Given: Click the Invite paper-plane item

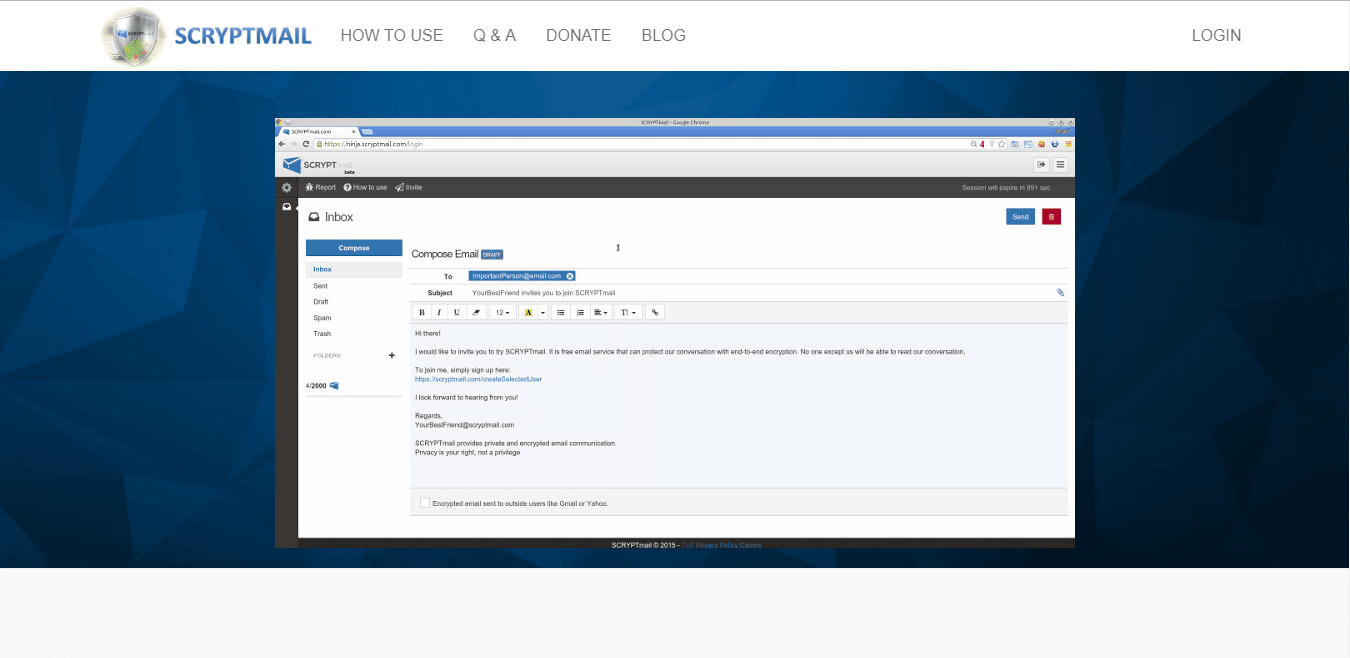Looking at the screenshot, I should point(408,187).
